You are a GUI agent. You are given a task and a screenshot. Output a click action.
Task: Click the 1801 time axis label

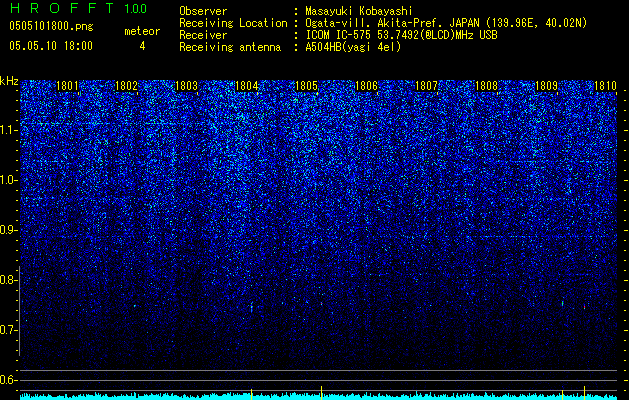pyautogui.click(x=67, y=86)
